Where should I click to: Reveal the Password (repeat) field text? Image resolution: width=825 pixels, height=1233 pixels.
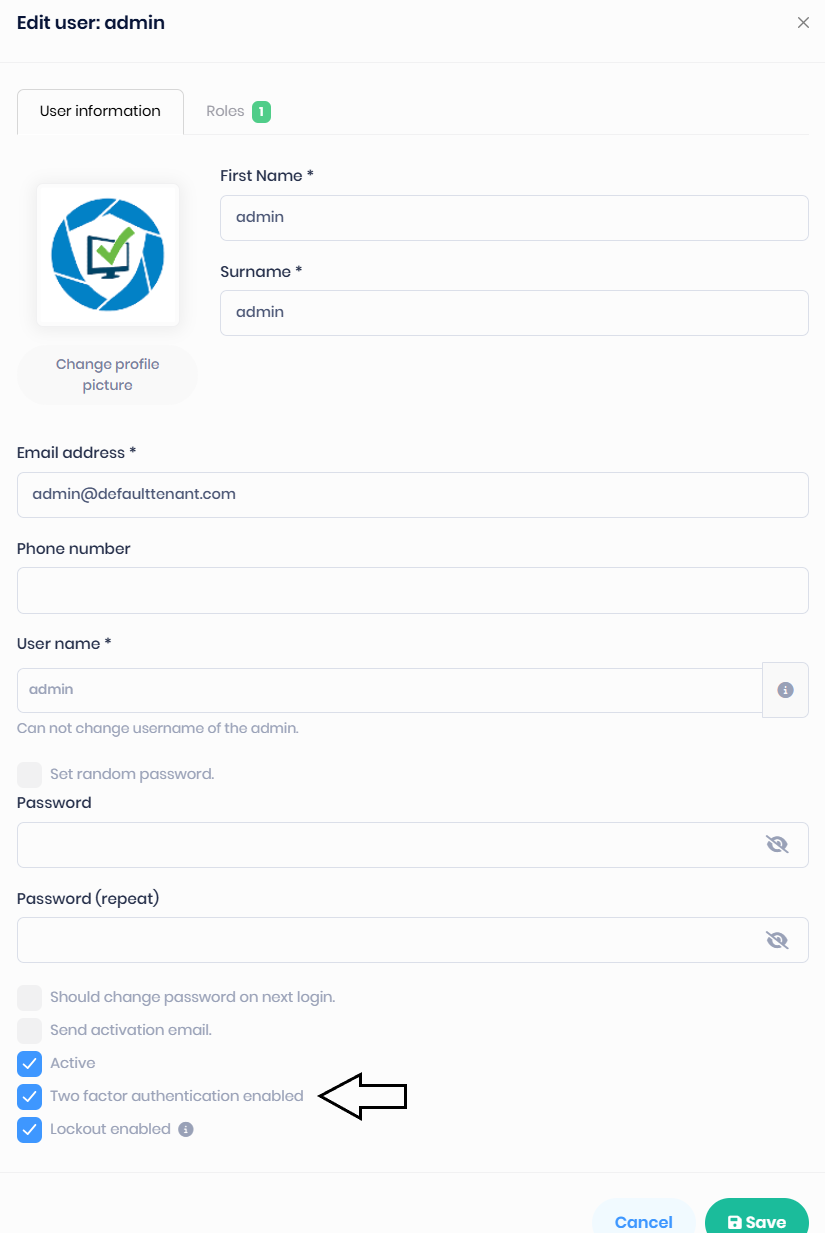click(776, 940)
